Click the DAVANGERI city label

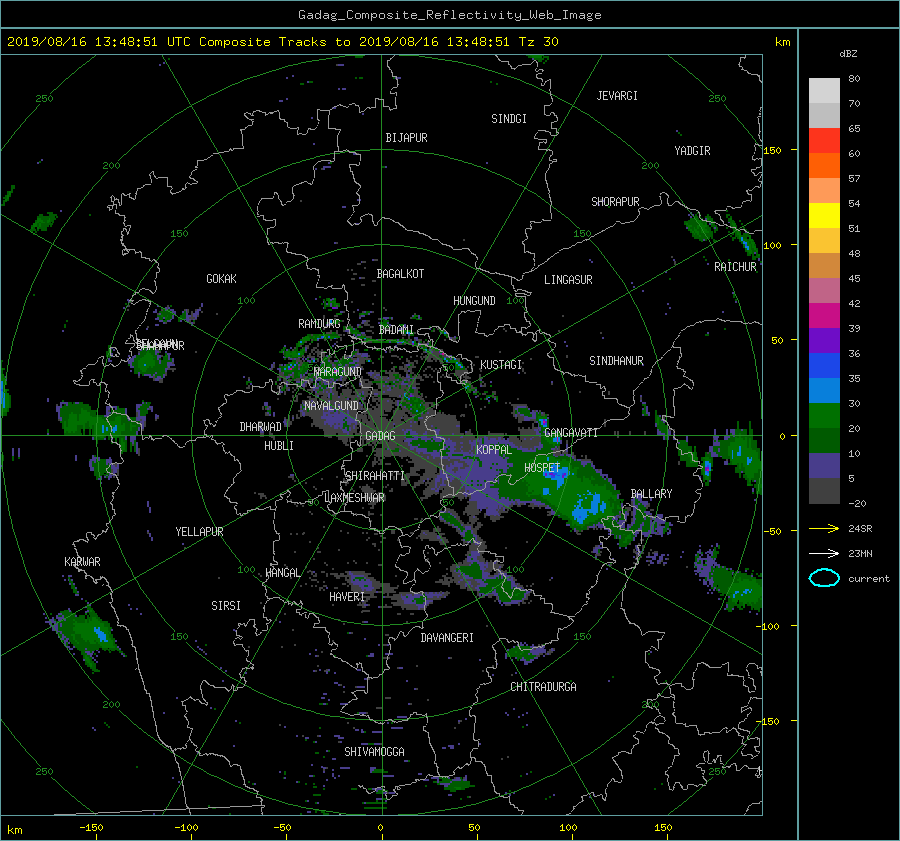447,638
